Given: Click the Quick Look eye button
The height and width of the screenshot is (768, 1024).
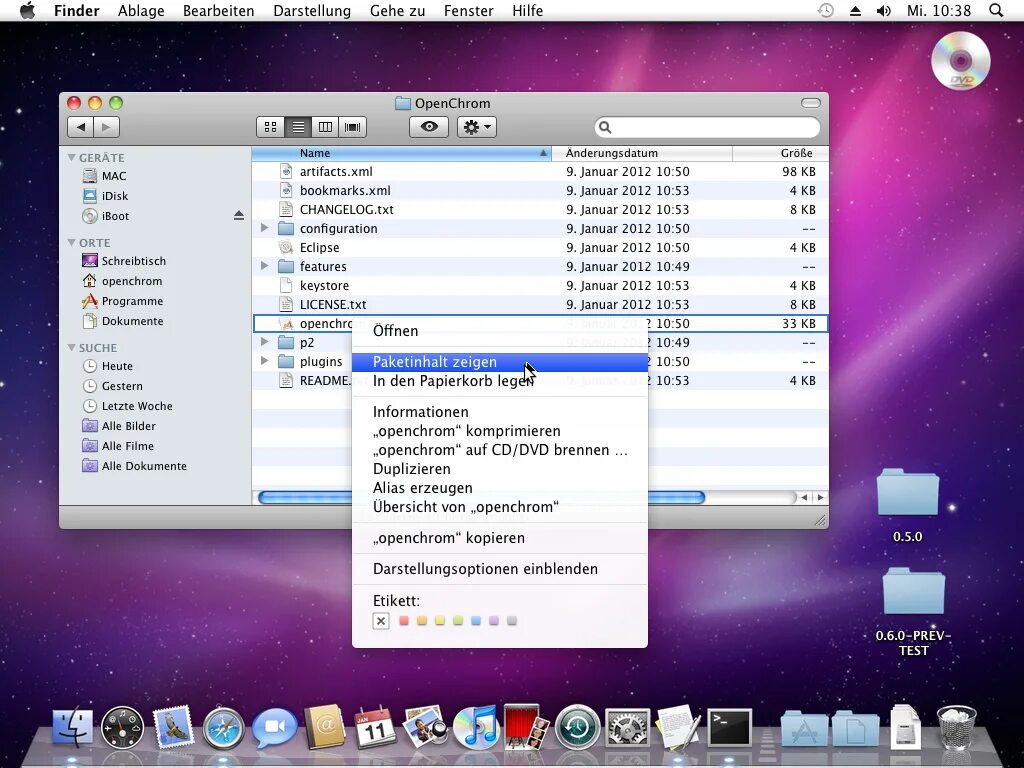Looking at the screenshot, I should 429,127.
